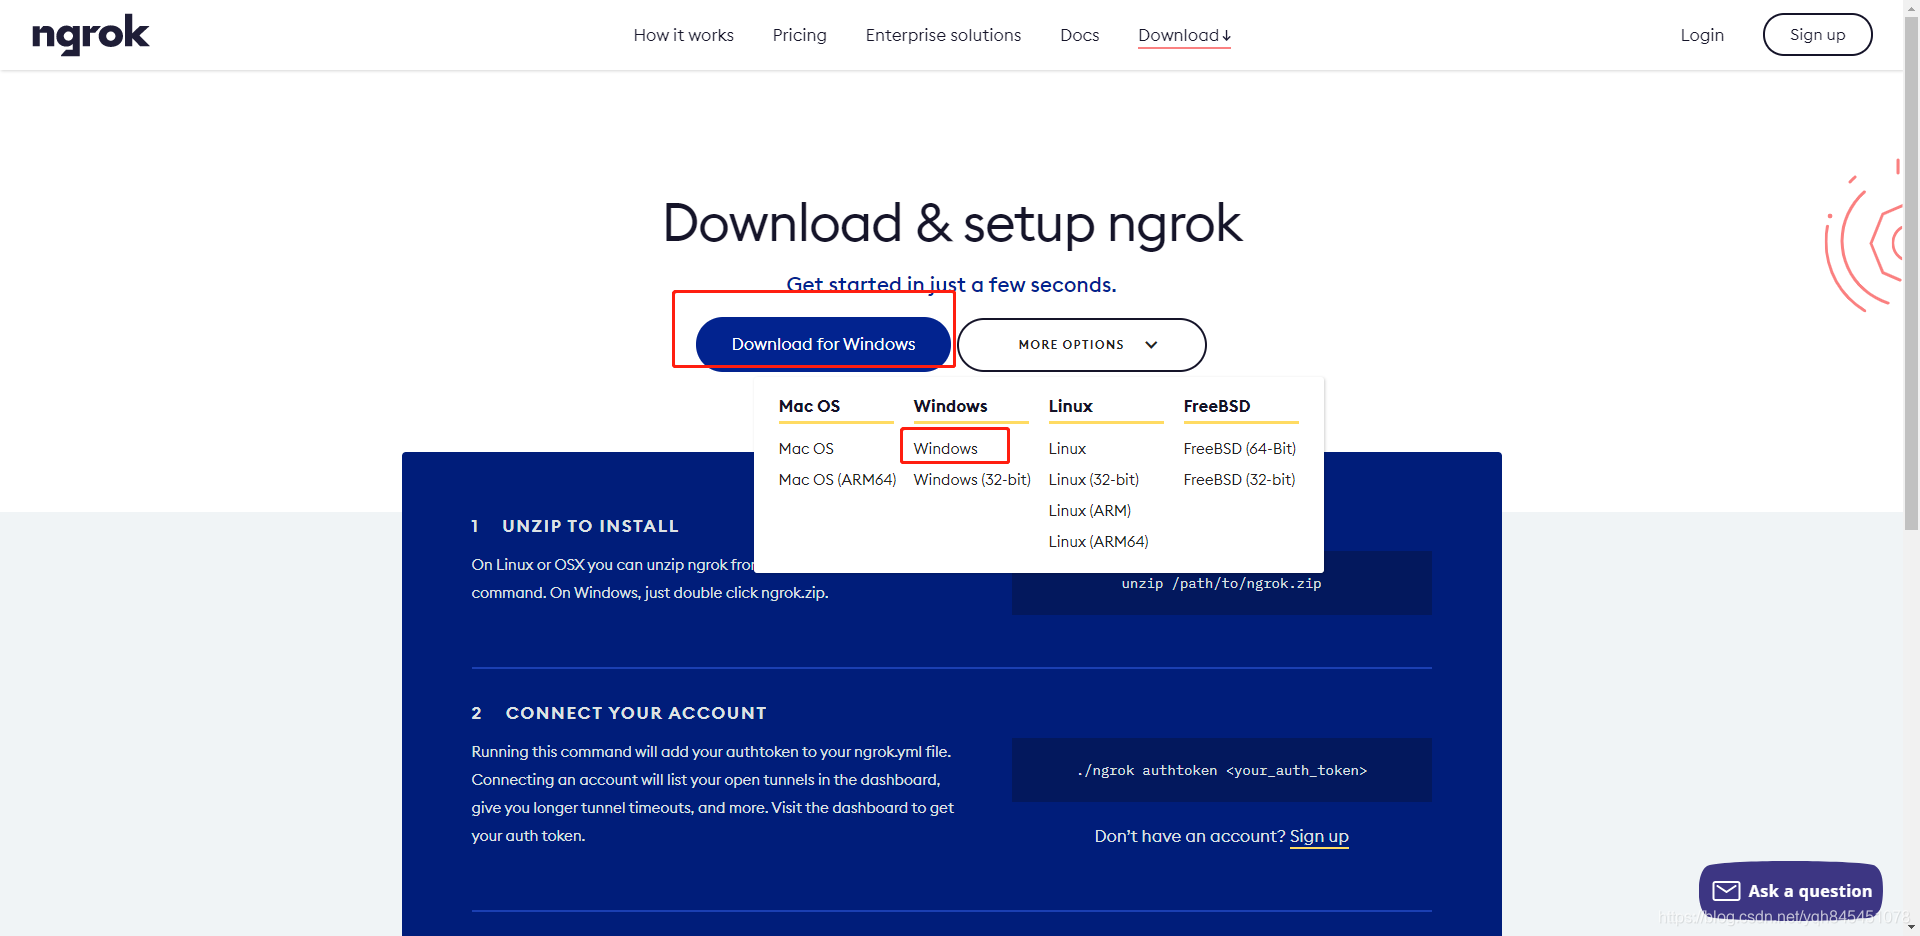Choose the Linux (32-bit) download
1920x936 pixels.
pyautogui.click(x=1093, y=480)
